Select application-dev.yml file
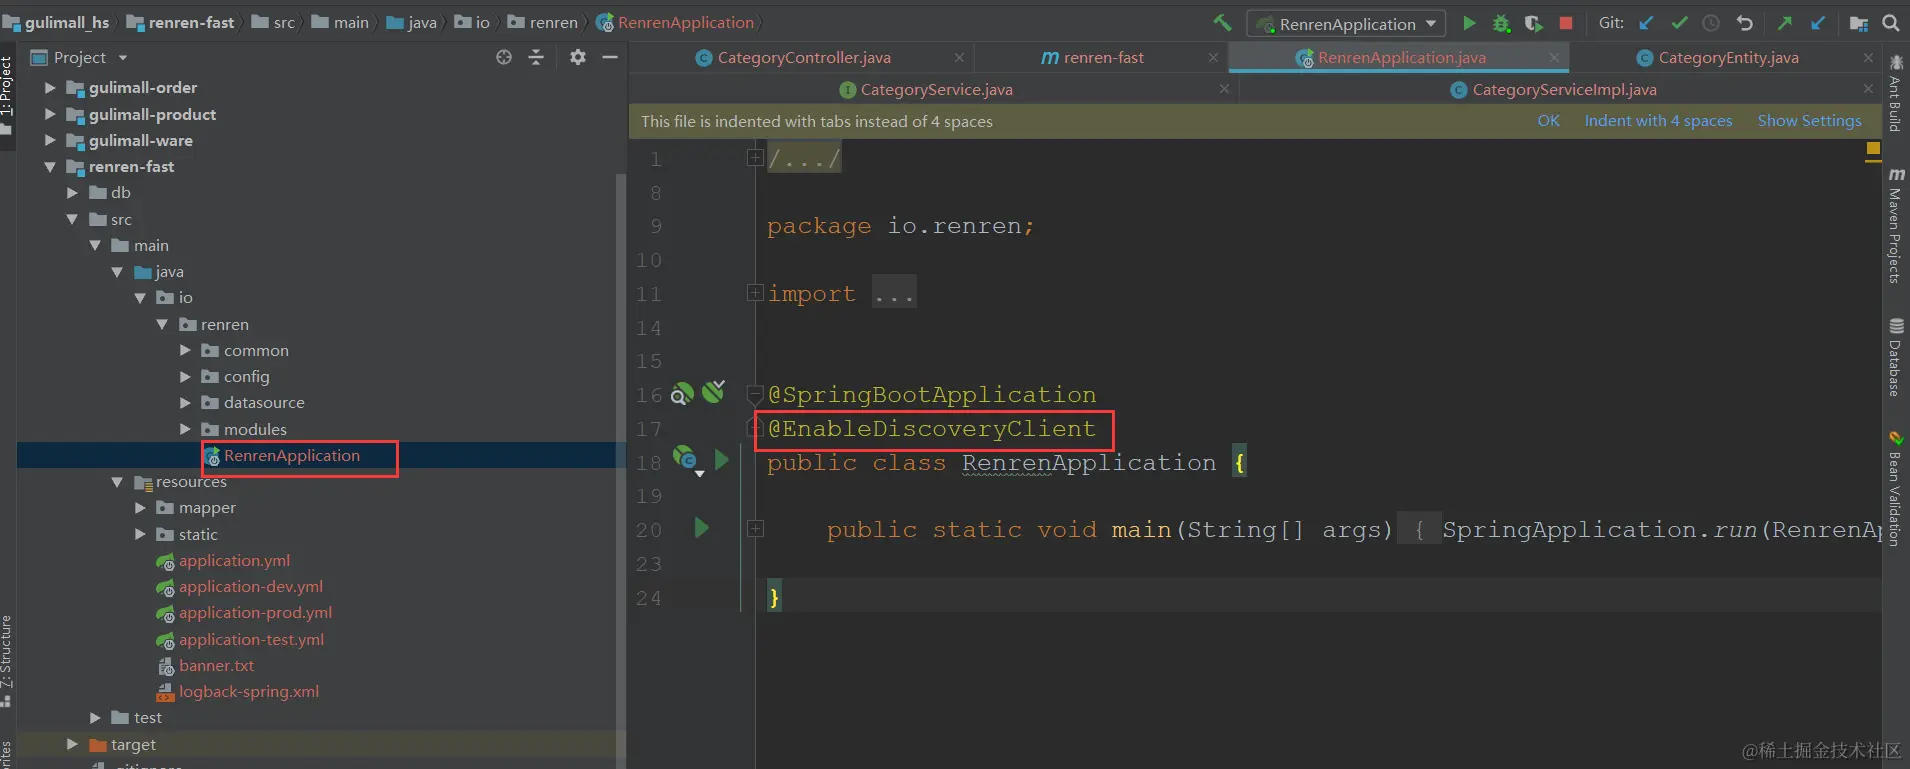Viewport: 1910px width, 769px height. click(250, 587)
